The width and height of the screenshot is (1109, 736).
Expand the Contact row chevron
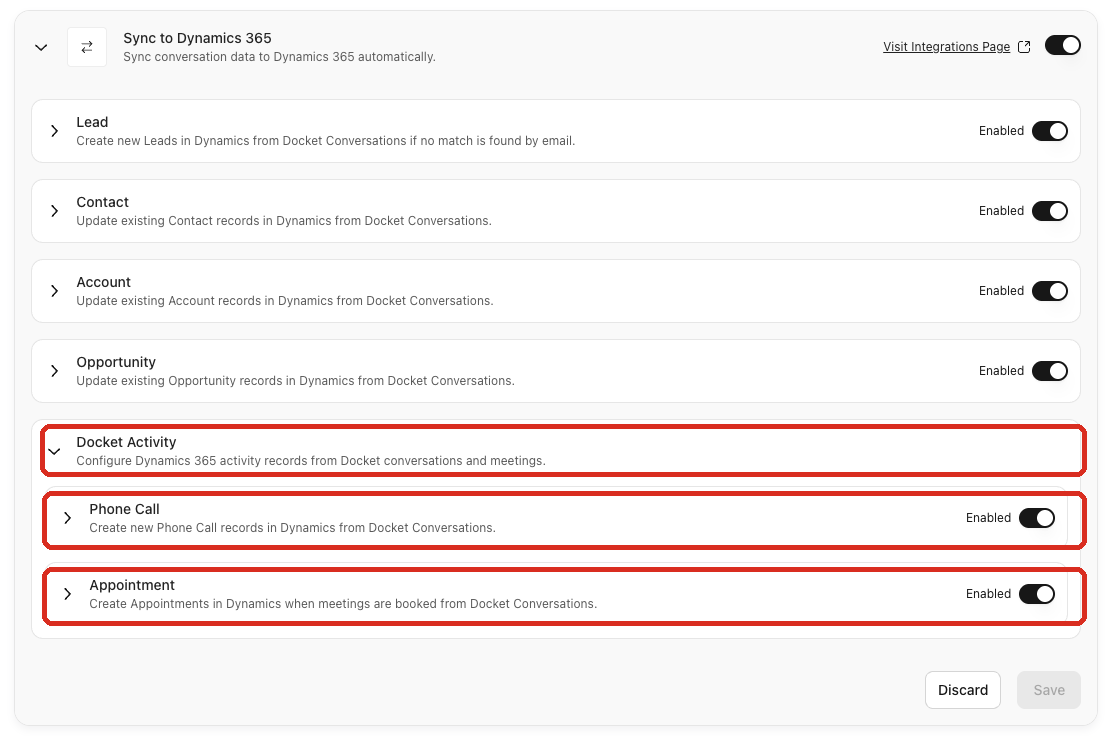click(x=54, y=211)
